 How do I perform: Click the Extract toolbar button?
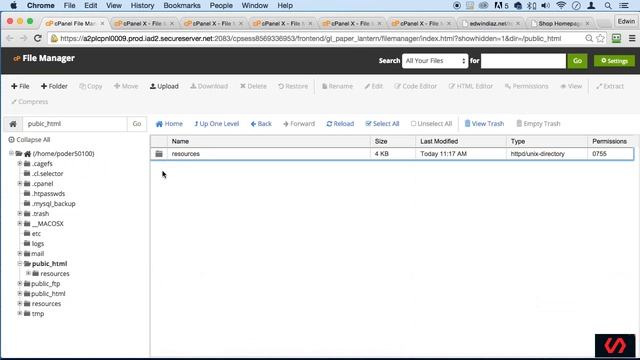[610, 86]
